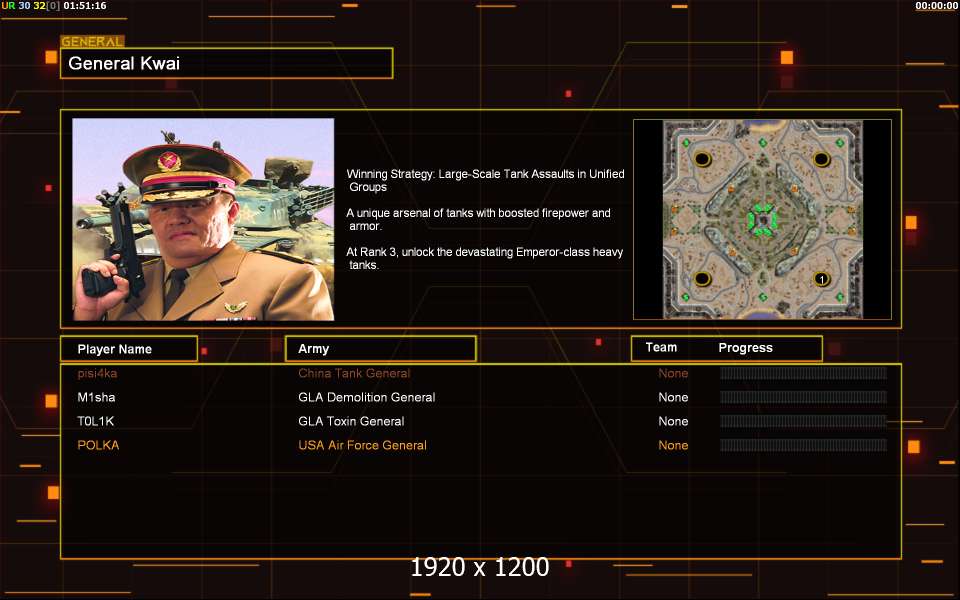
Task: Click the team value None for pisi4ka
Action: coord(673,373)
